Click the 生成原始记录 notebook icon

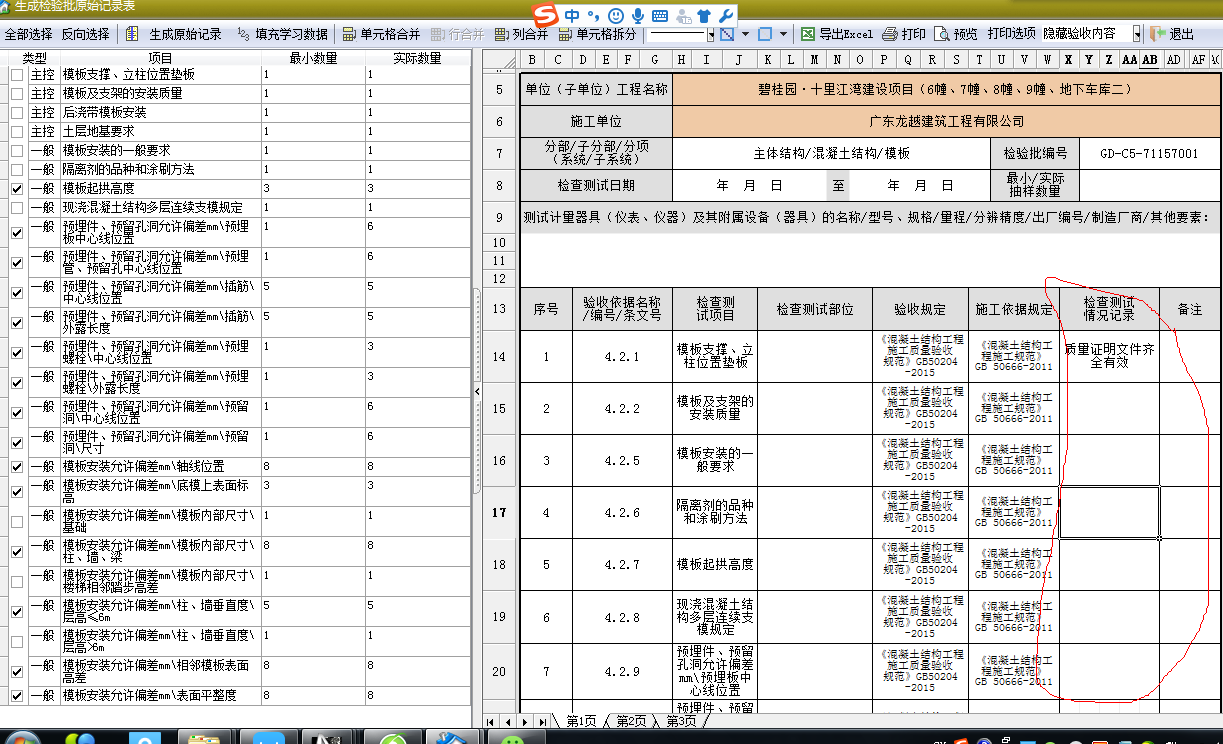click(133, 34)
